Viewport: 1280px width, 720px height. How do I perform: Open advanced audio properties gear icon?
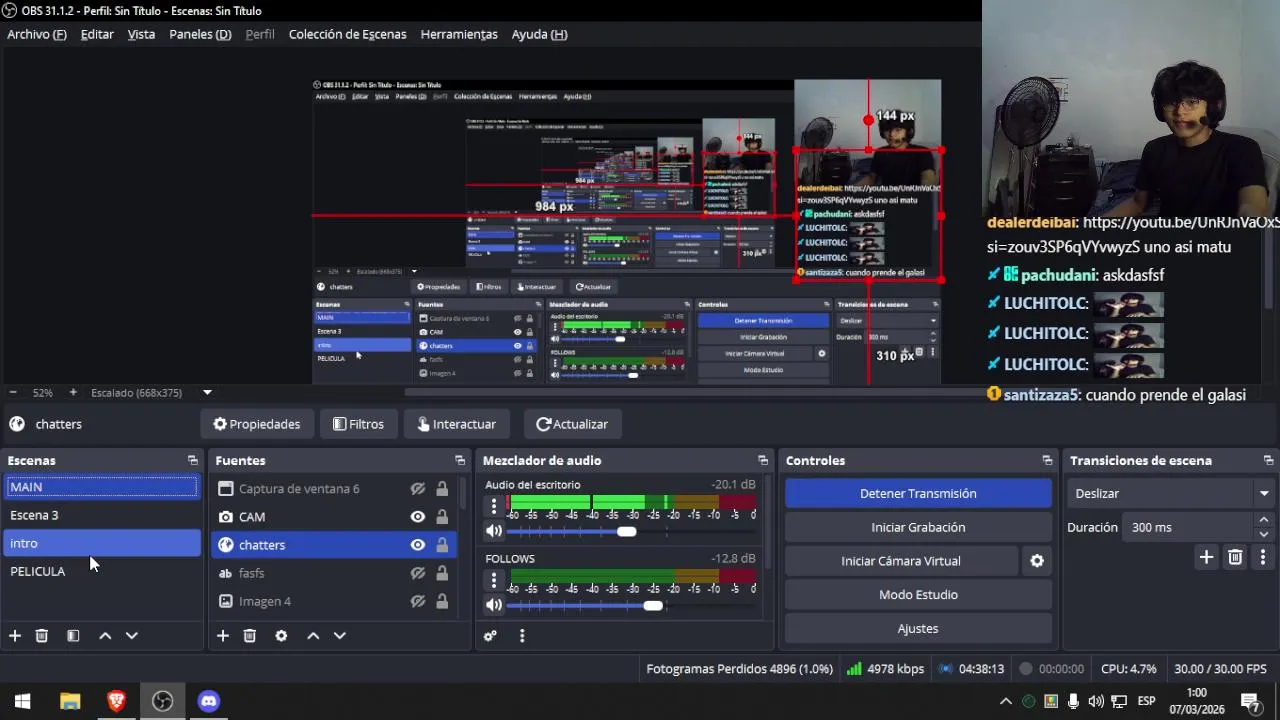[x=490, y=636]
